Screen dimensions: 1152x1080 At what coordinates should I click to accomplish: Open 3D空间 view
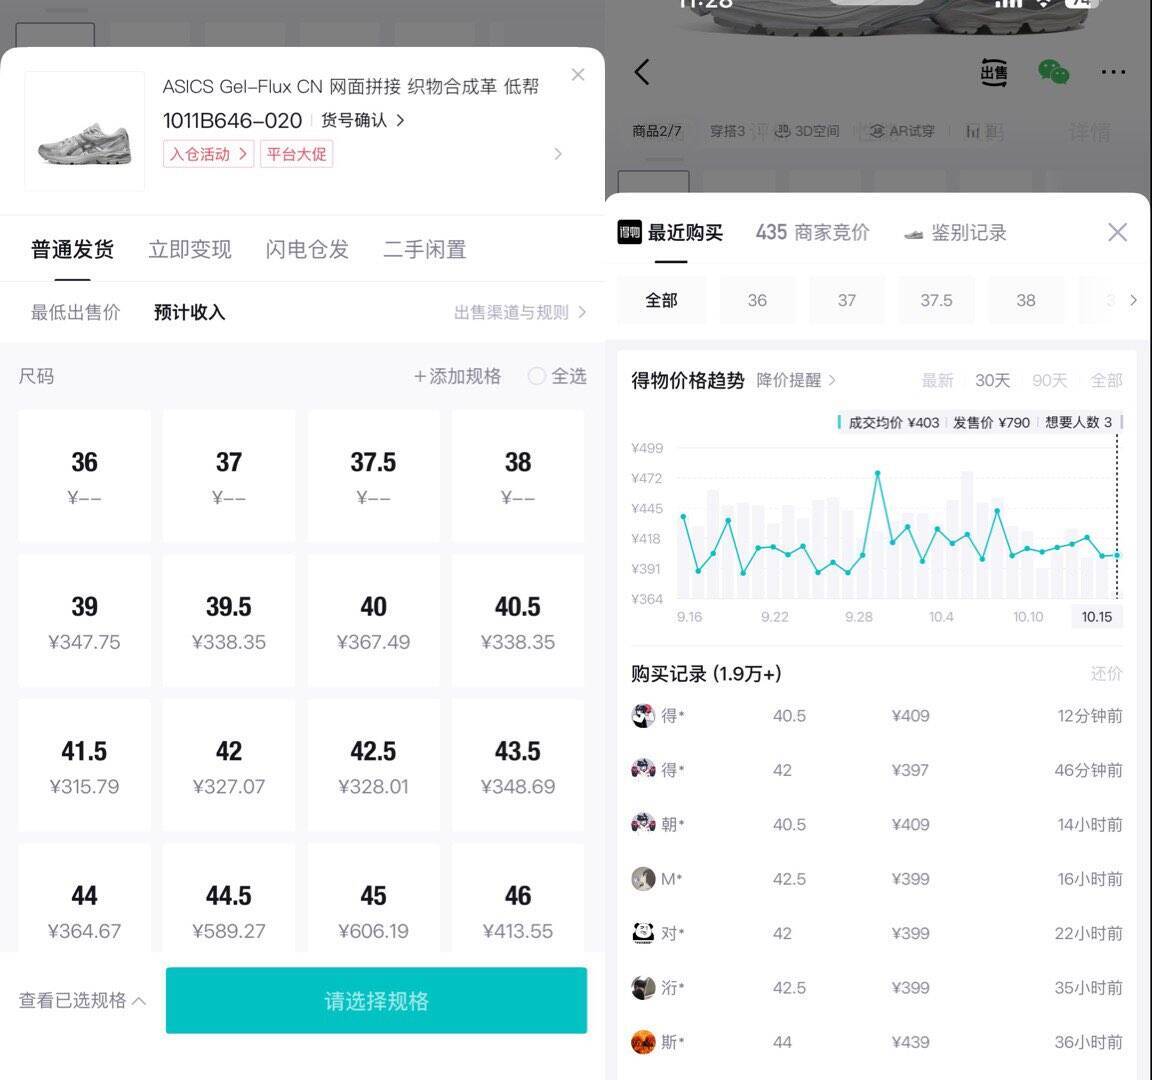coord(807,131)
